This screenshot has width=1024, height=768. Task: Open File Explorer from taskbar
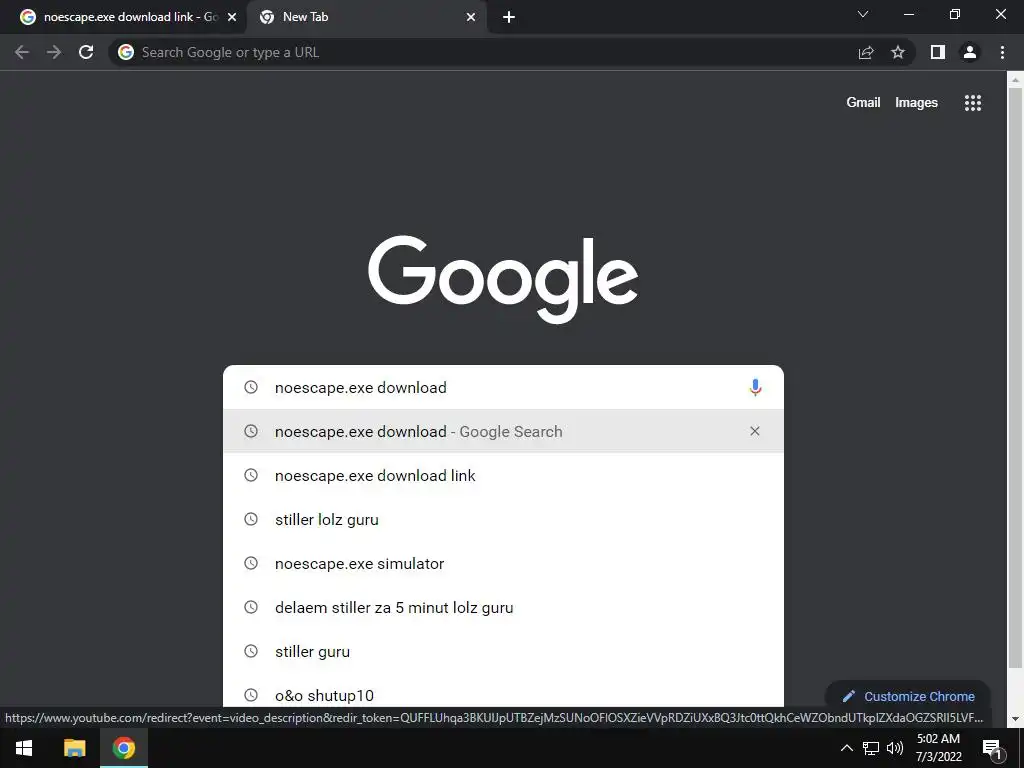[74, 748]
